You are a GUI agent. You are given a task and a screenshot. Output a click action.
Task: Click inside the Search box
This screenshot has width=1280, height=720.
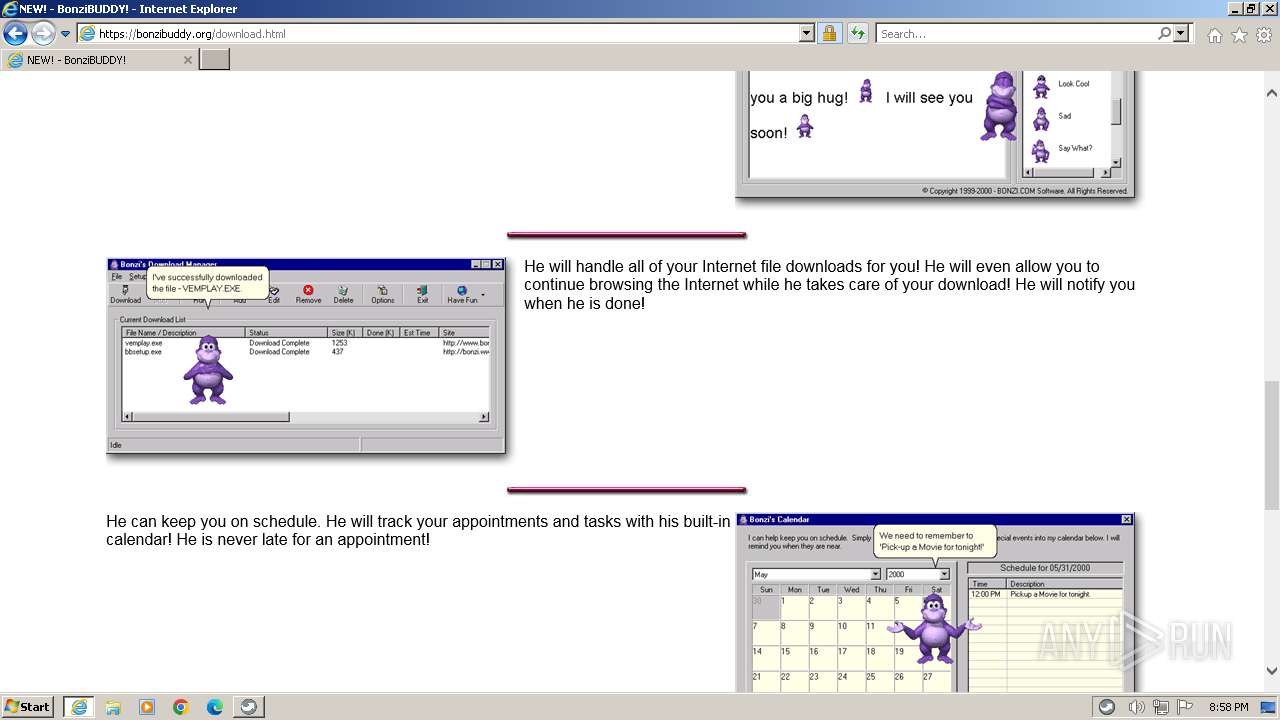click(x=1015, y=33)
